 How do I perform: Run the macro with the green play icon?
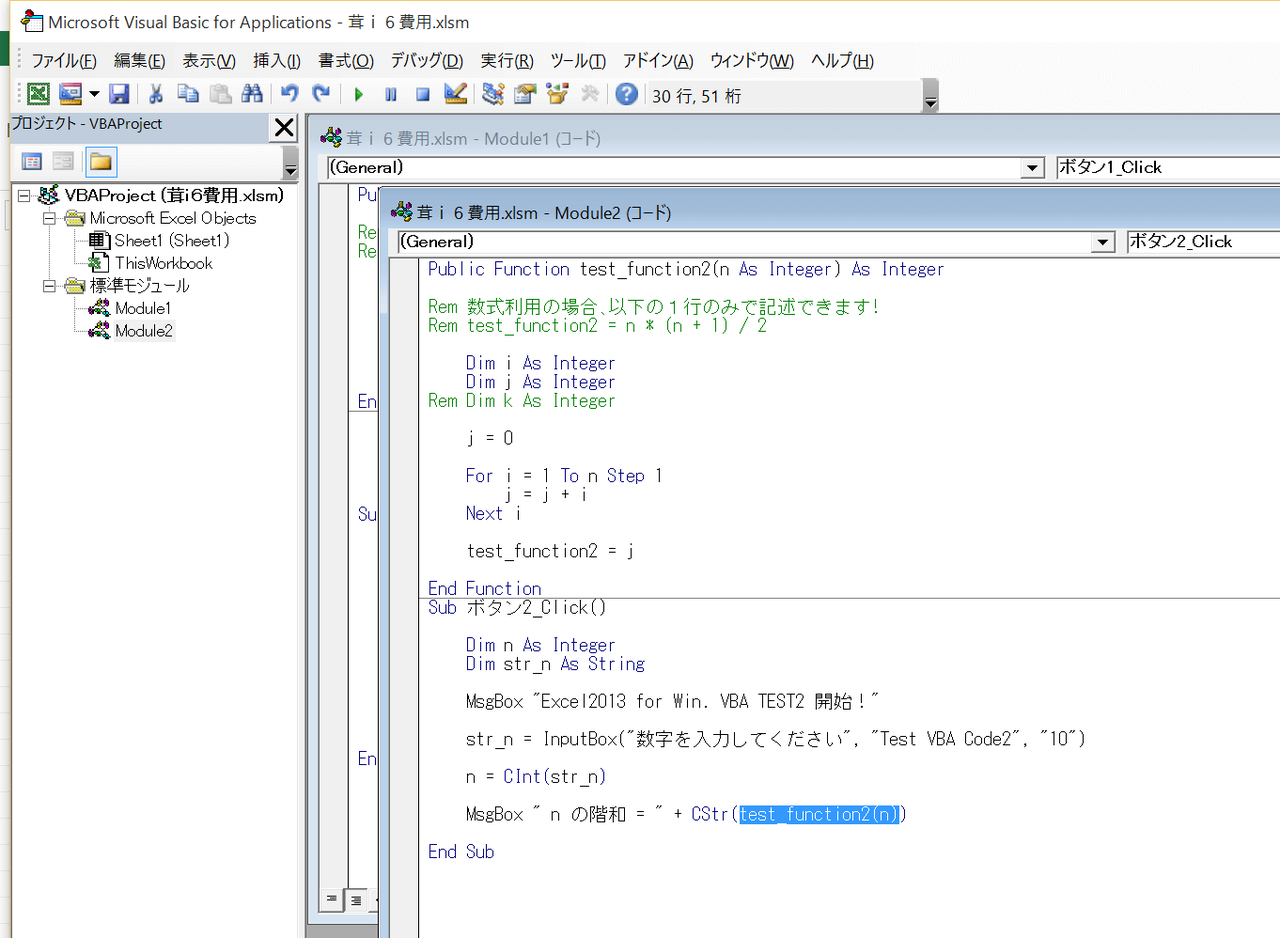tap(358, 94)
